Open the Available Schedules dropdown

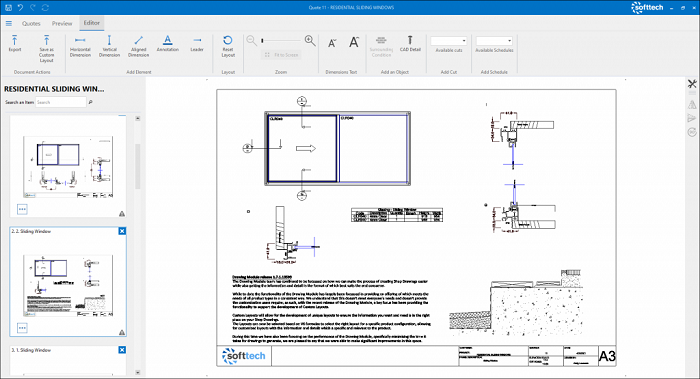point(494,41)
